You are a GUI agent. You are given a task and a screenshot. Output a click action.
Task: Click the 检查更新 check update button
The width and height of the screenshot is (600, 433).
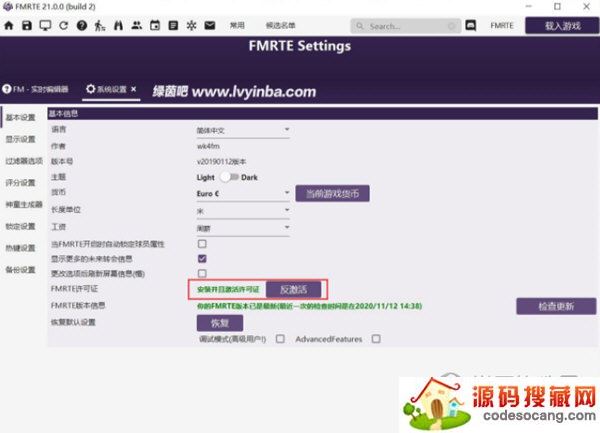coord(556,306)
